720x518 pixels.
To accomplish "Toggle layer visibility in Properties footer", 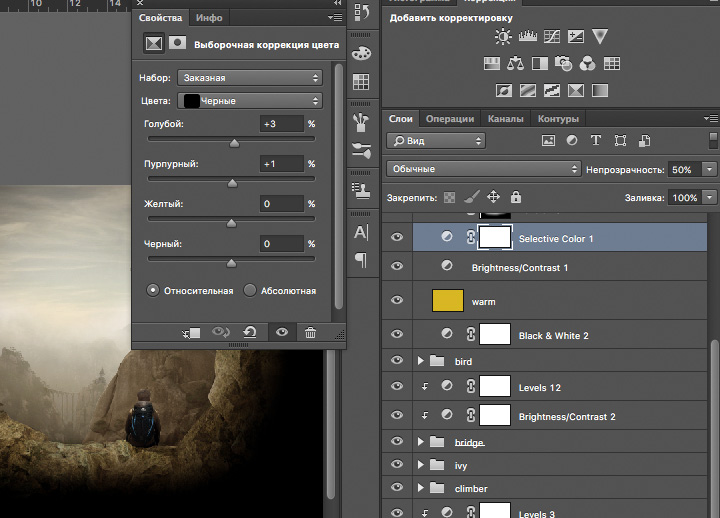I will pos(282,332).
